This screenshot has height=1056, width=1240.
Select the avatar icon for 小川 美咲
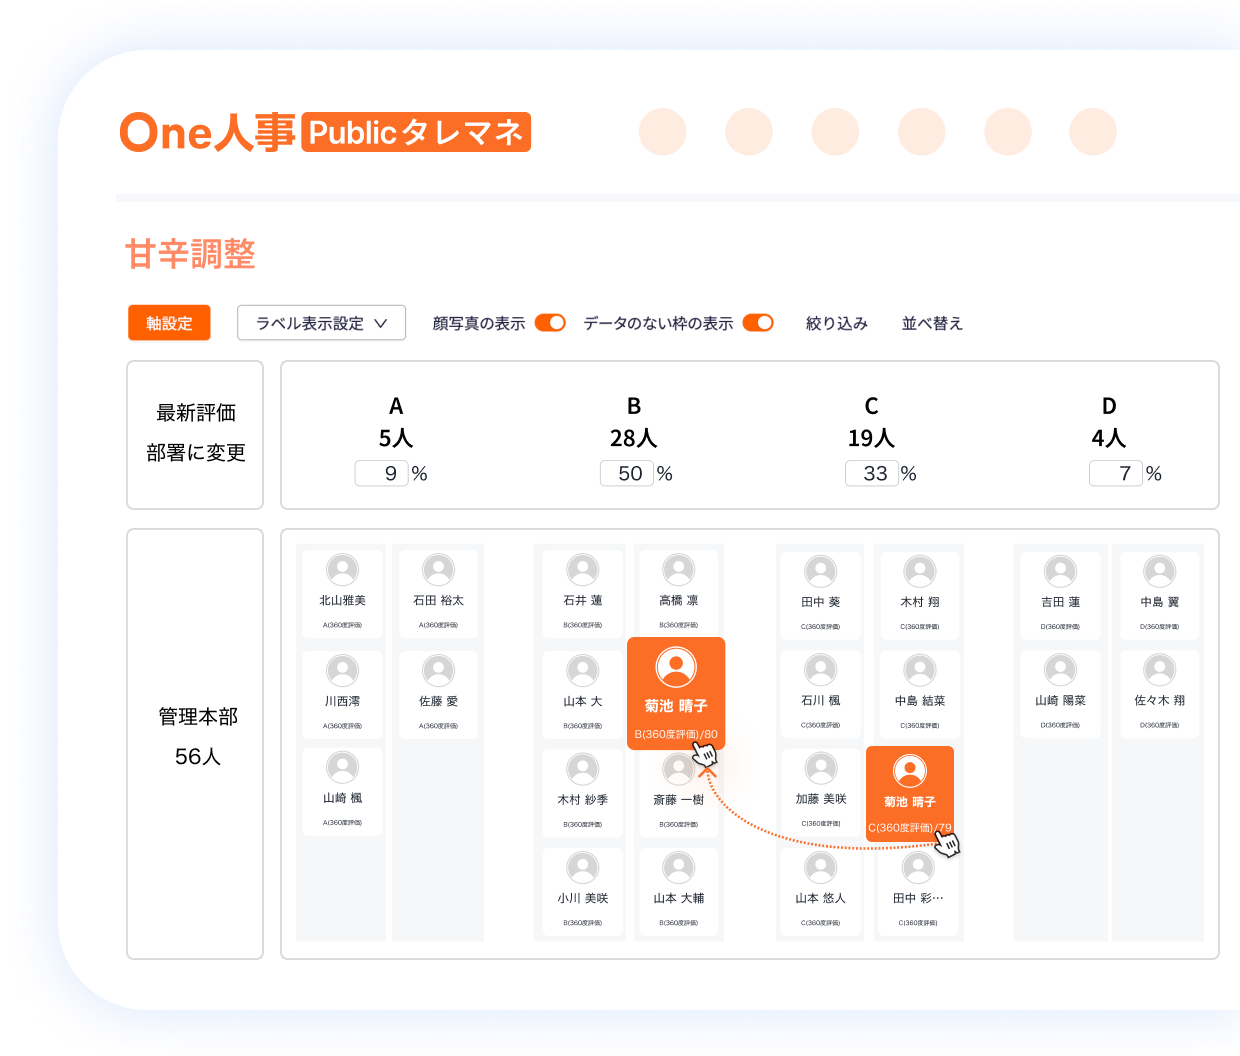[582, 867]
